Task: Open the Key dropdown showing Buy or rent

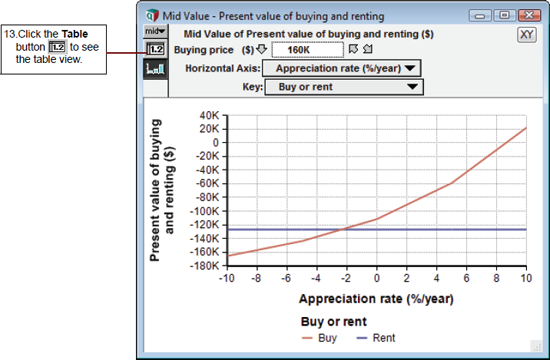Action: [344, 87]
